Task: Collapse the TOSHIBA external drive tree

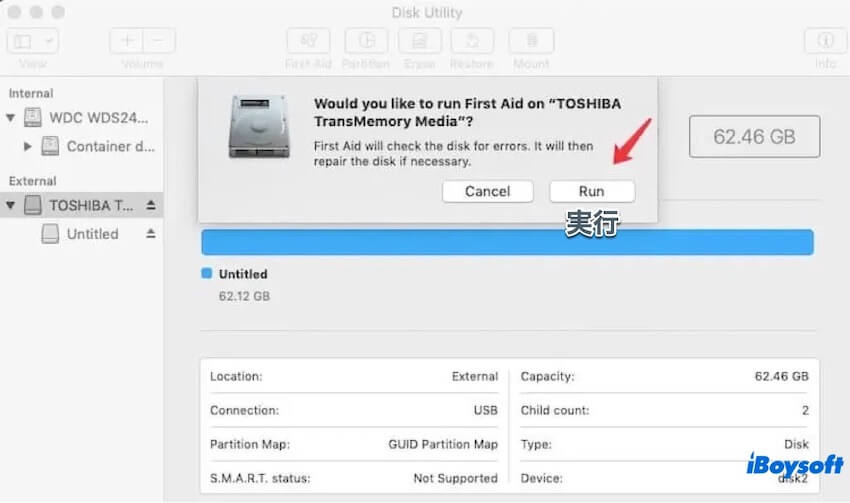Action: (11, 205)
